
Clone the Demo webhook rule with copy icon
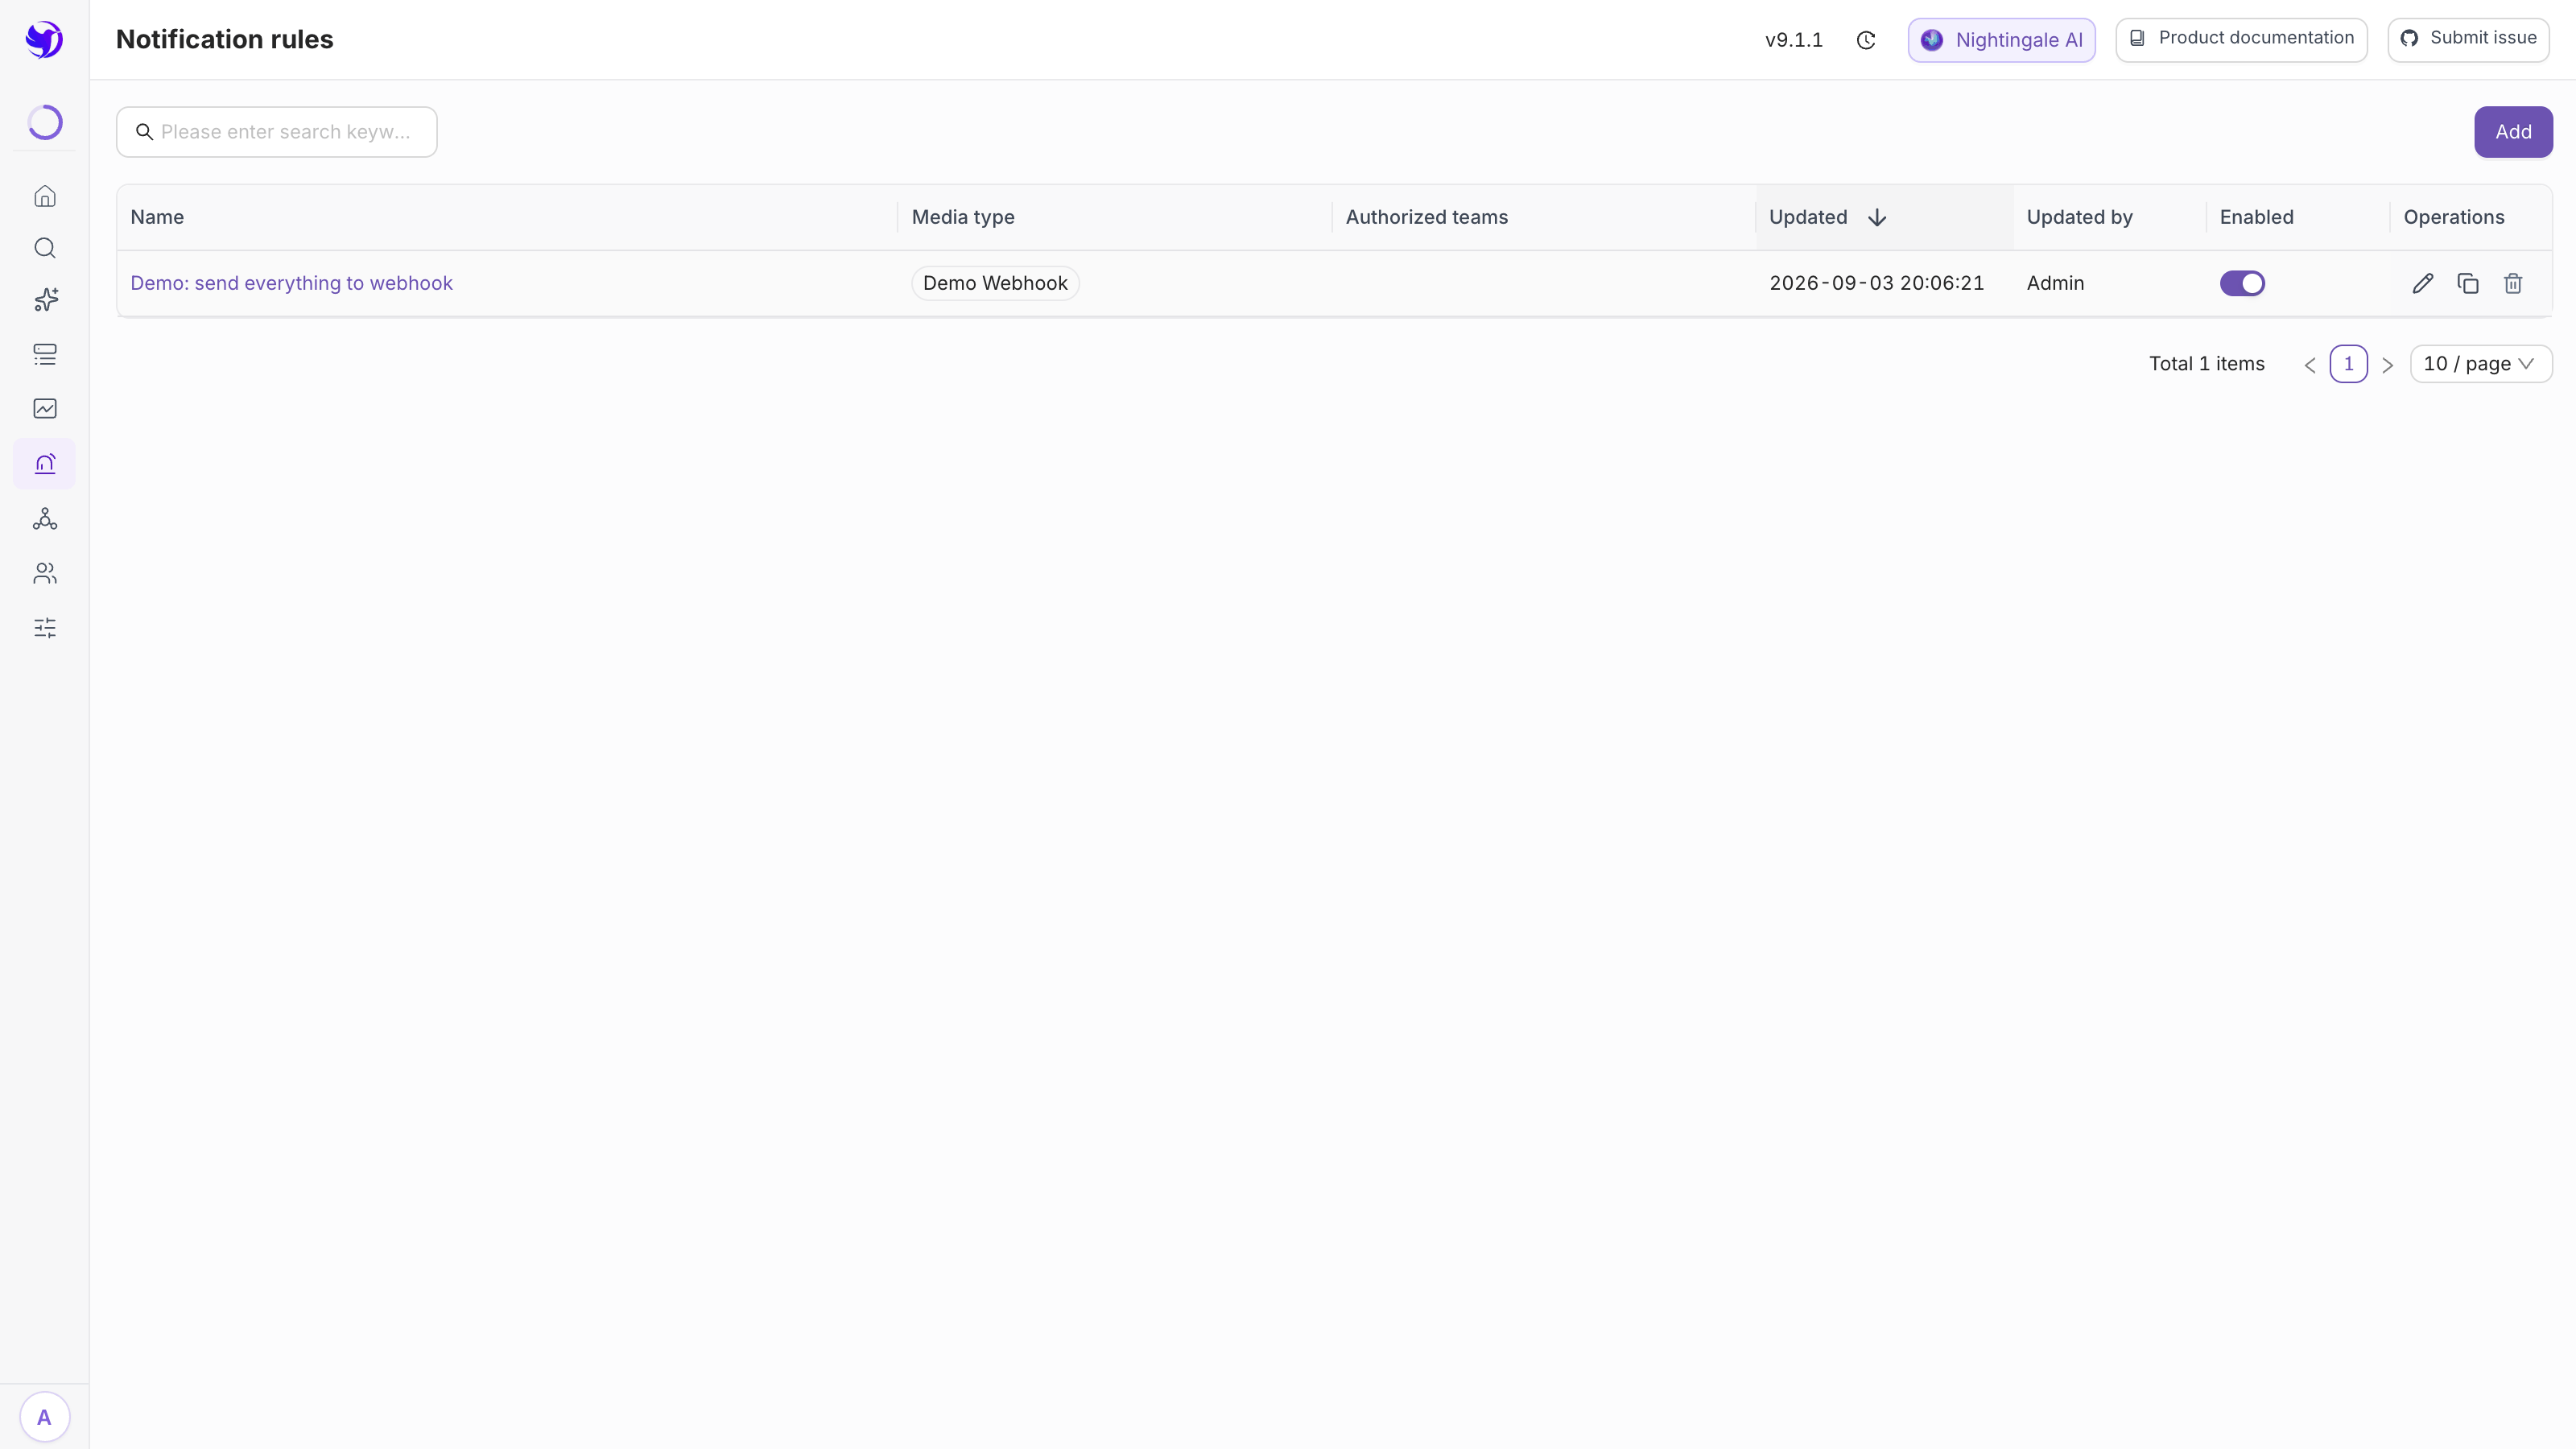pos(2468,284)
